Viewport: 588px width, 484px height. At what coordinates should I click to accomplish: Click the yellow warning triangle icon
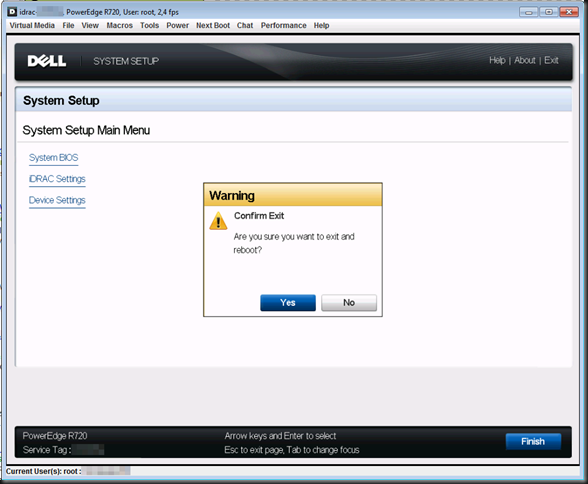pos(218,220)
